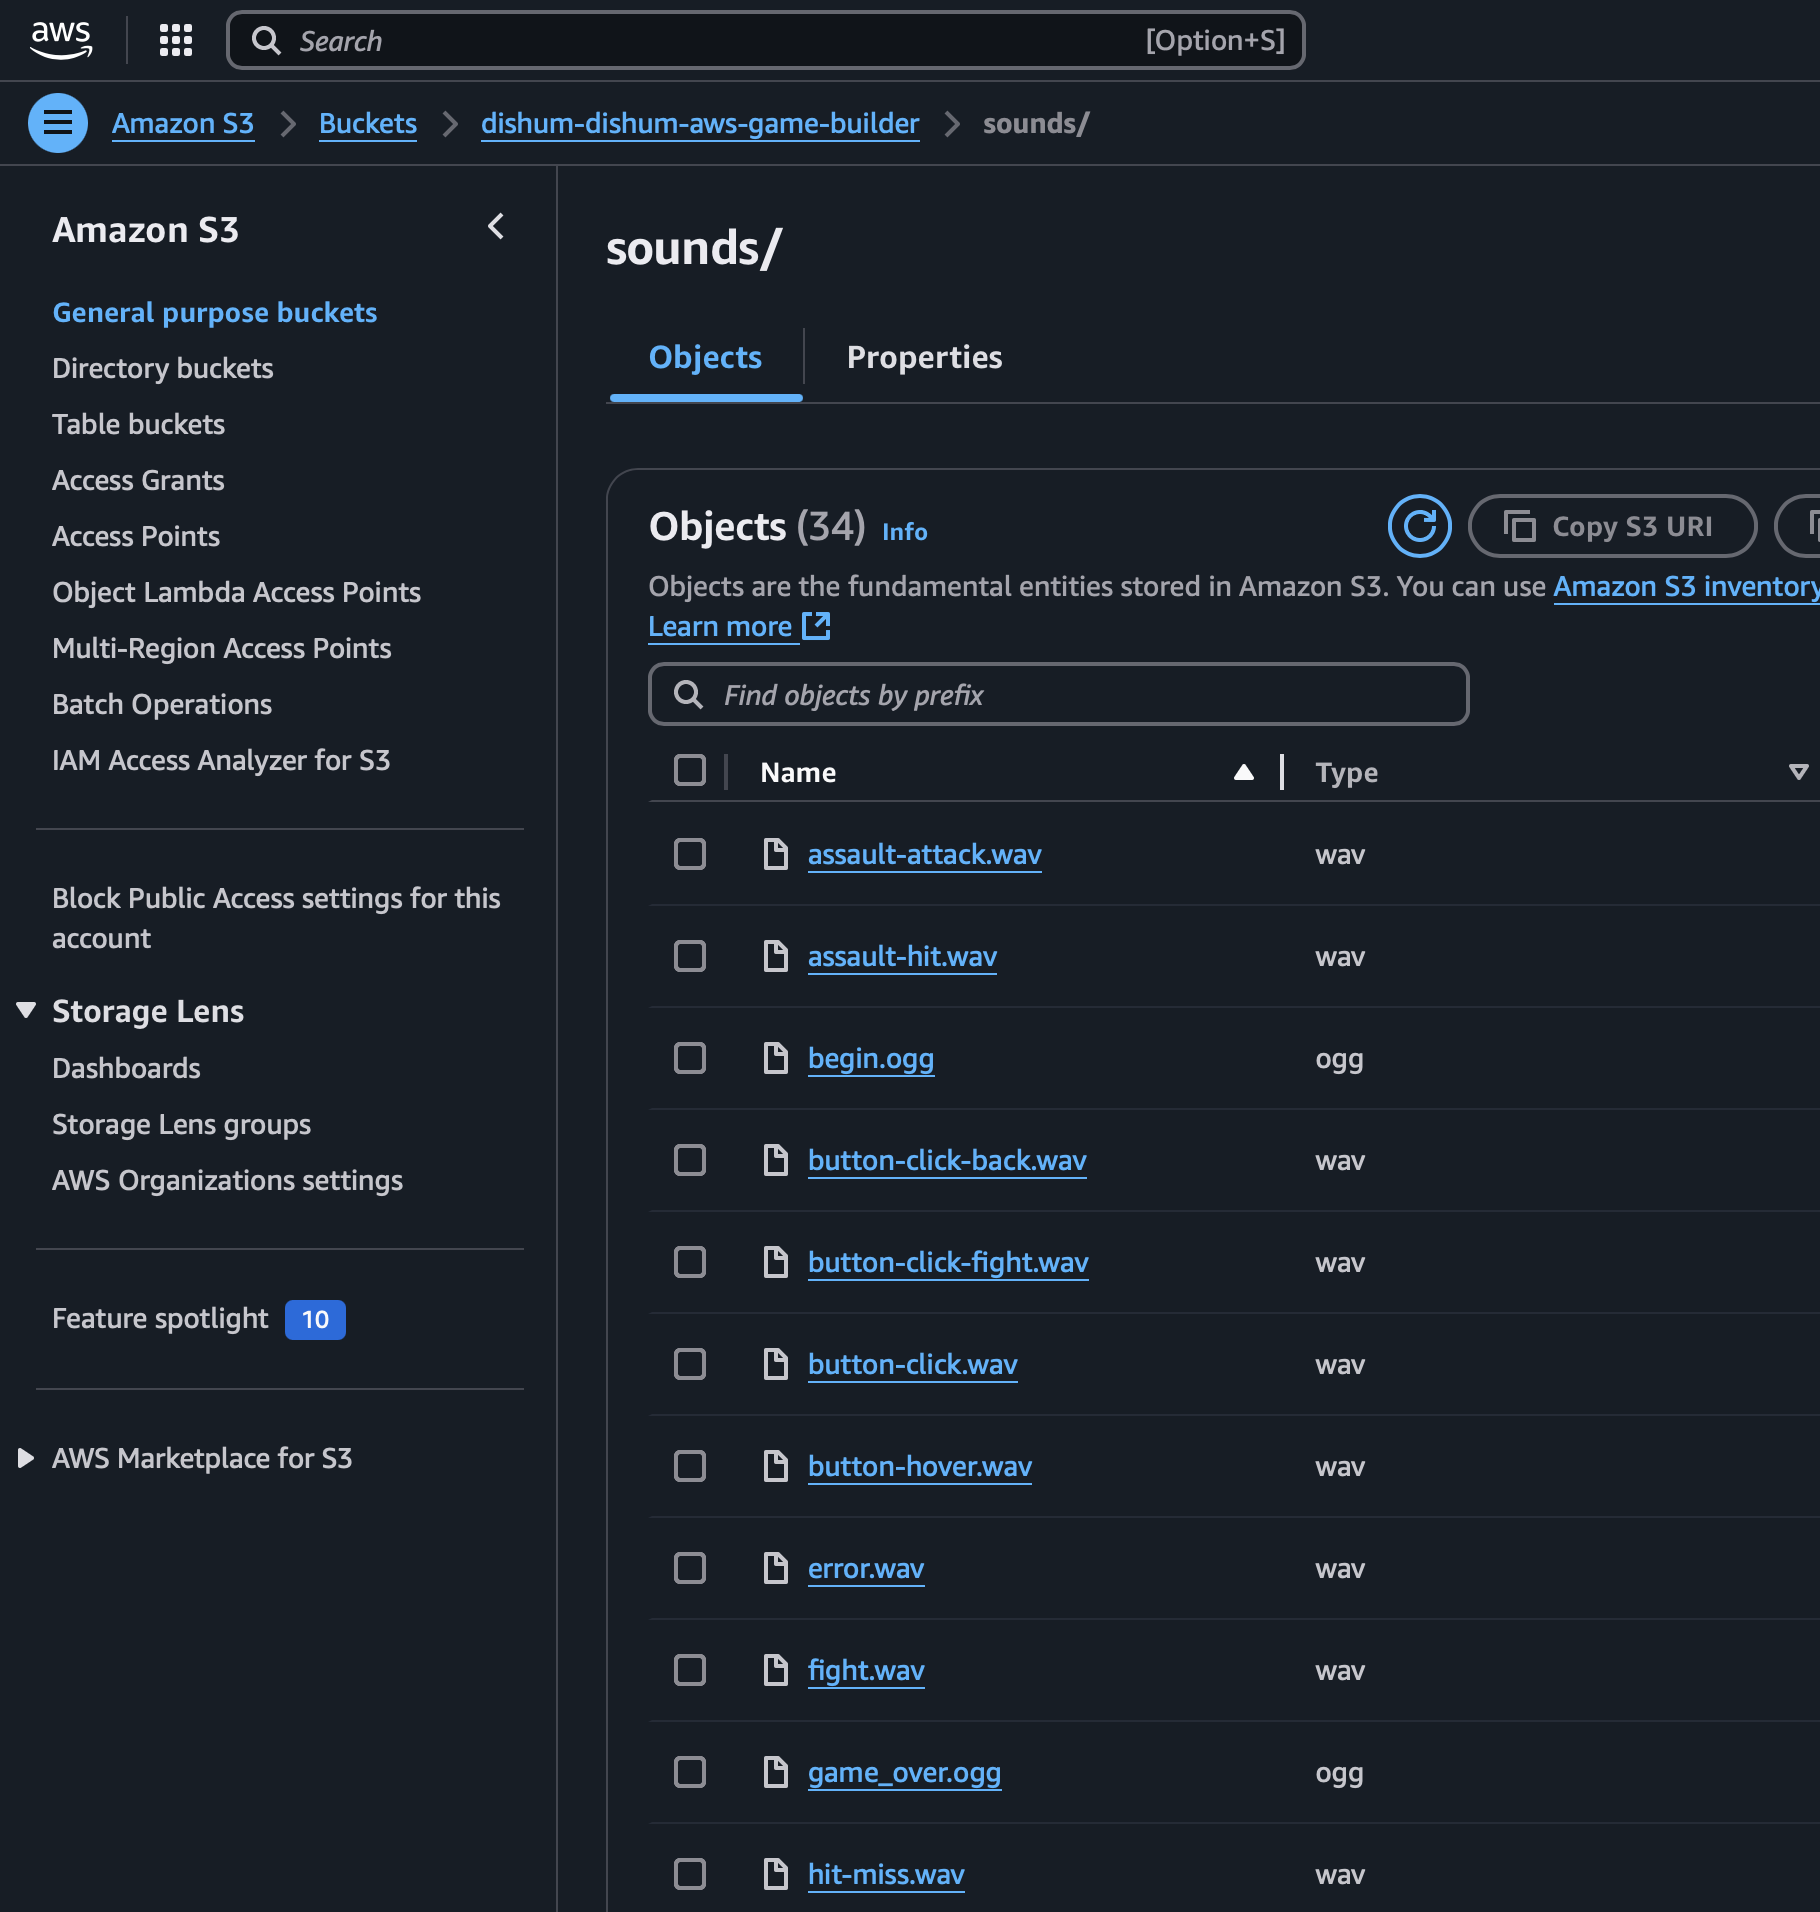The image size is (1820, 1912).
Task: Click the file icon for game_over.ogg
Action: 776,1773
